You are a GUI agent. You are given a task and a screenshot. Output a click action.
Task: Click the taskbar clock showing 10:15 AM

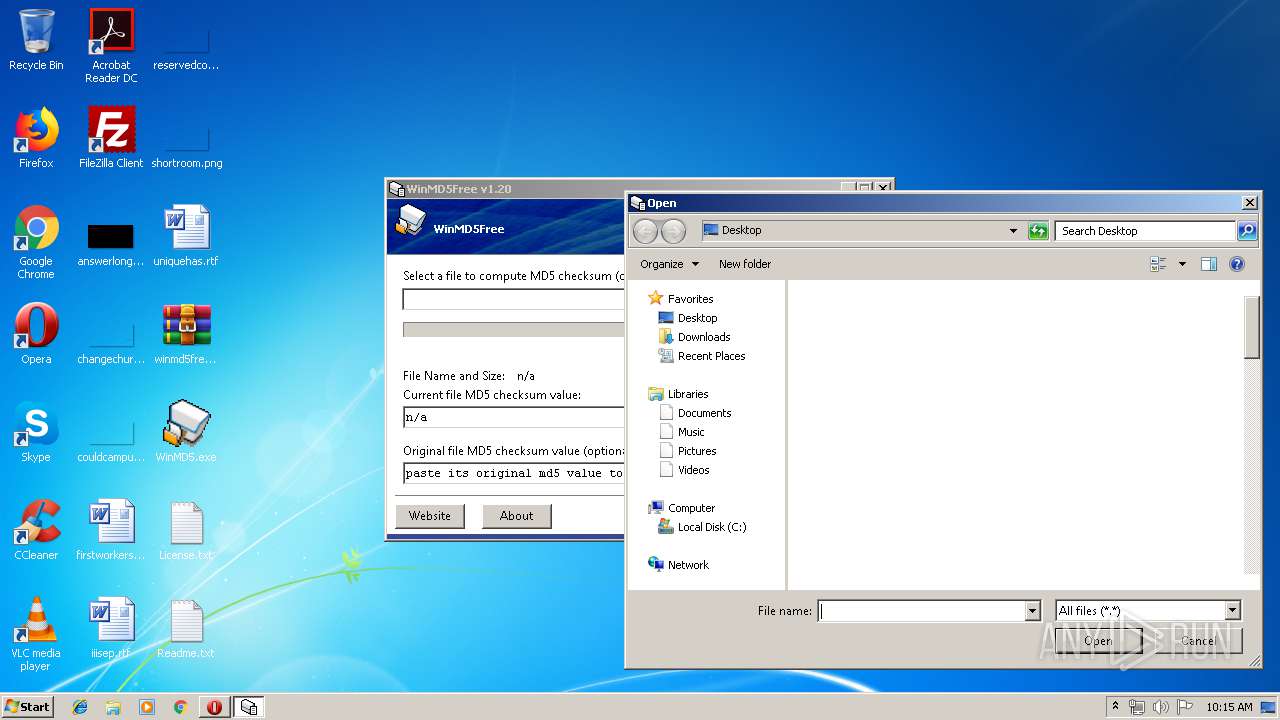click(x=1229, y=707)
